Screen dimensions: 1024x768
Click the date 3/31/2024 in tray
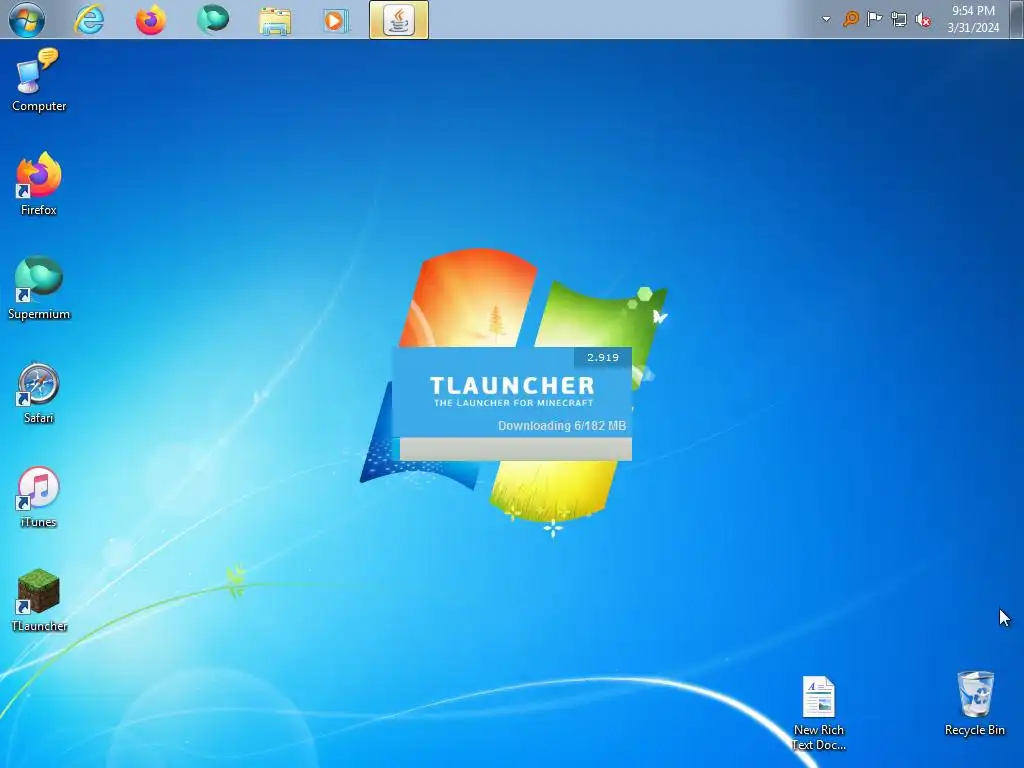pos(973,27)
